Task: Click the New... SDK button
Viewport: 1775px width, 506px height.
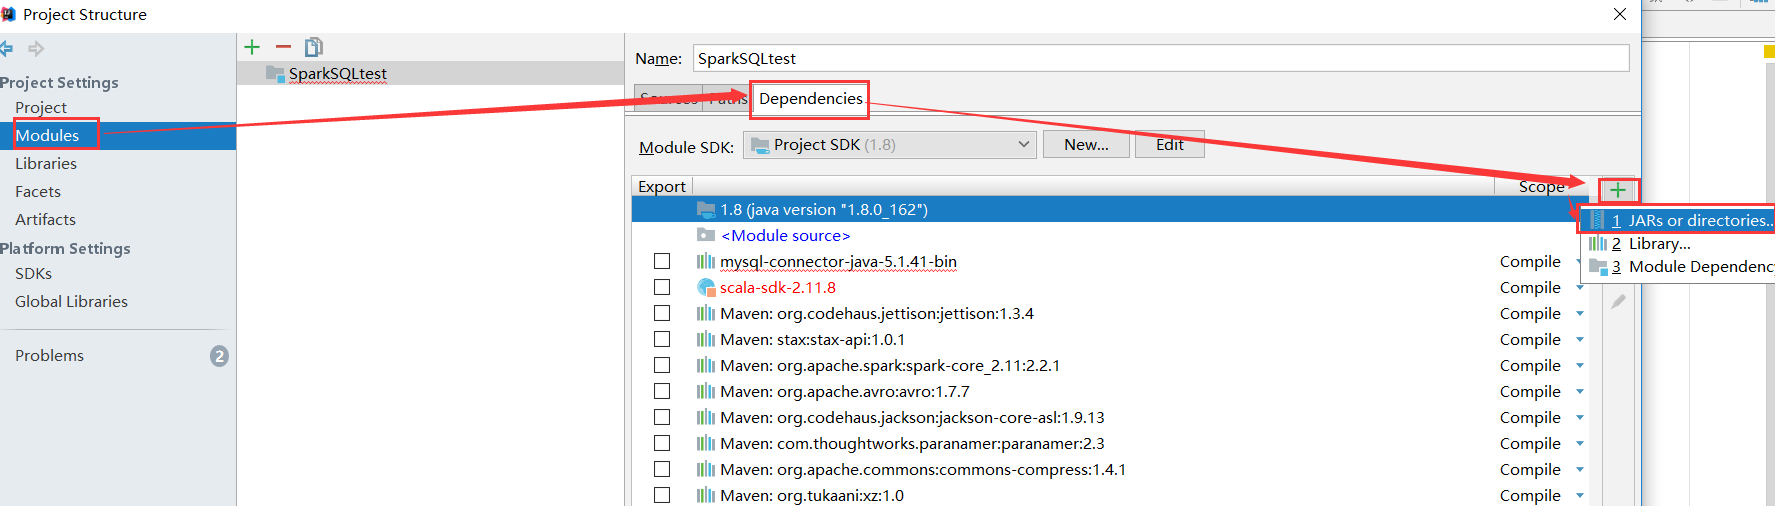Action: pos(1086,144)
